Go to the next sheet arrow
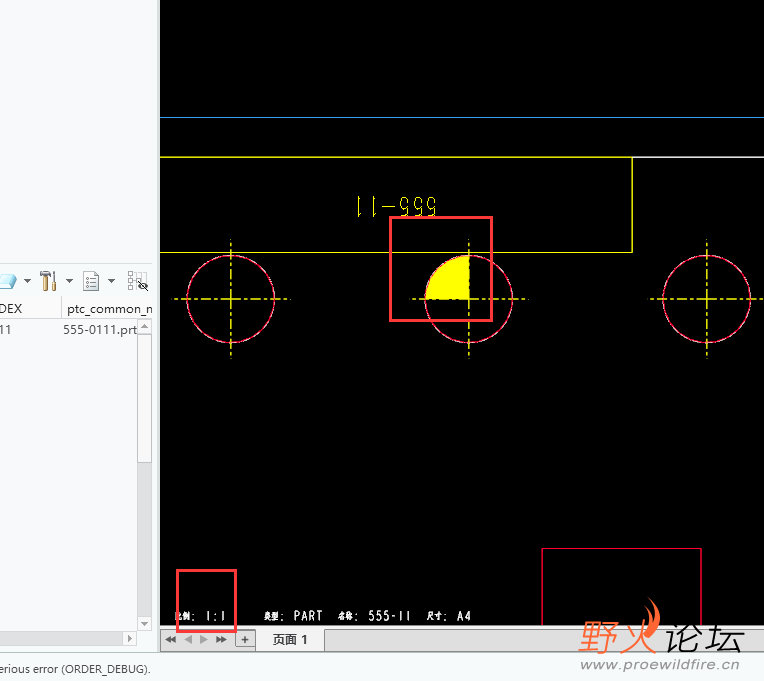 coord(204,639)
